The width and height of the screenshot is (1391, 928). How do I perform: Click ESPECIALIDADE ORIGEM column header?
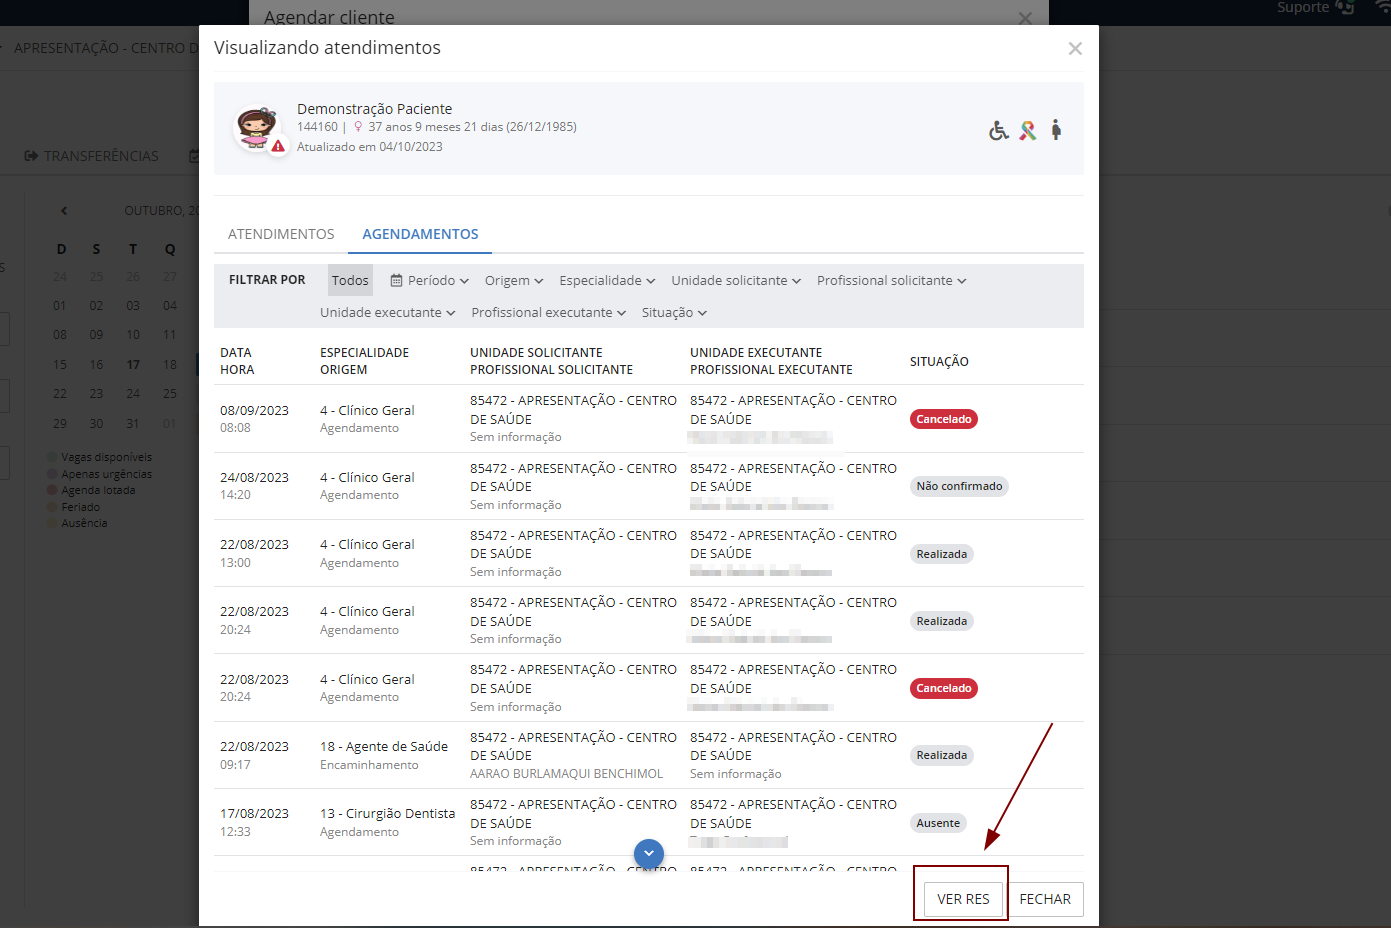click(x=364, y=361)
